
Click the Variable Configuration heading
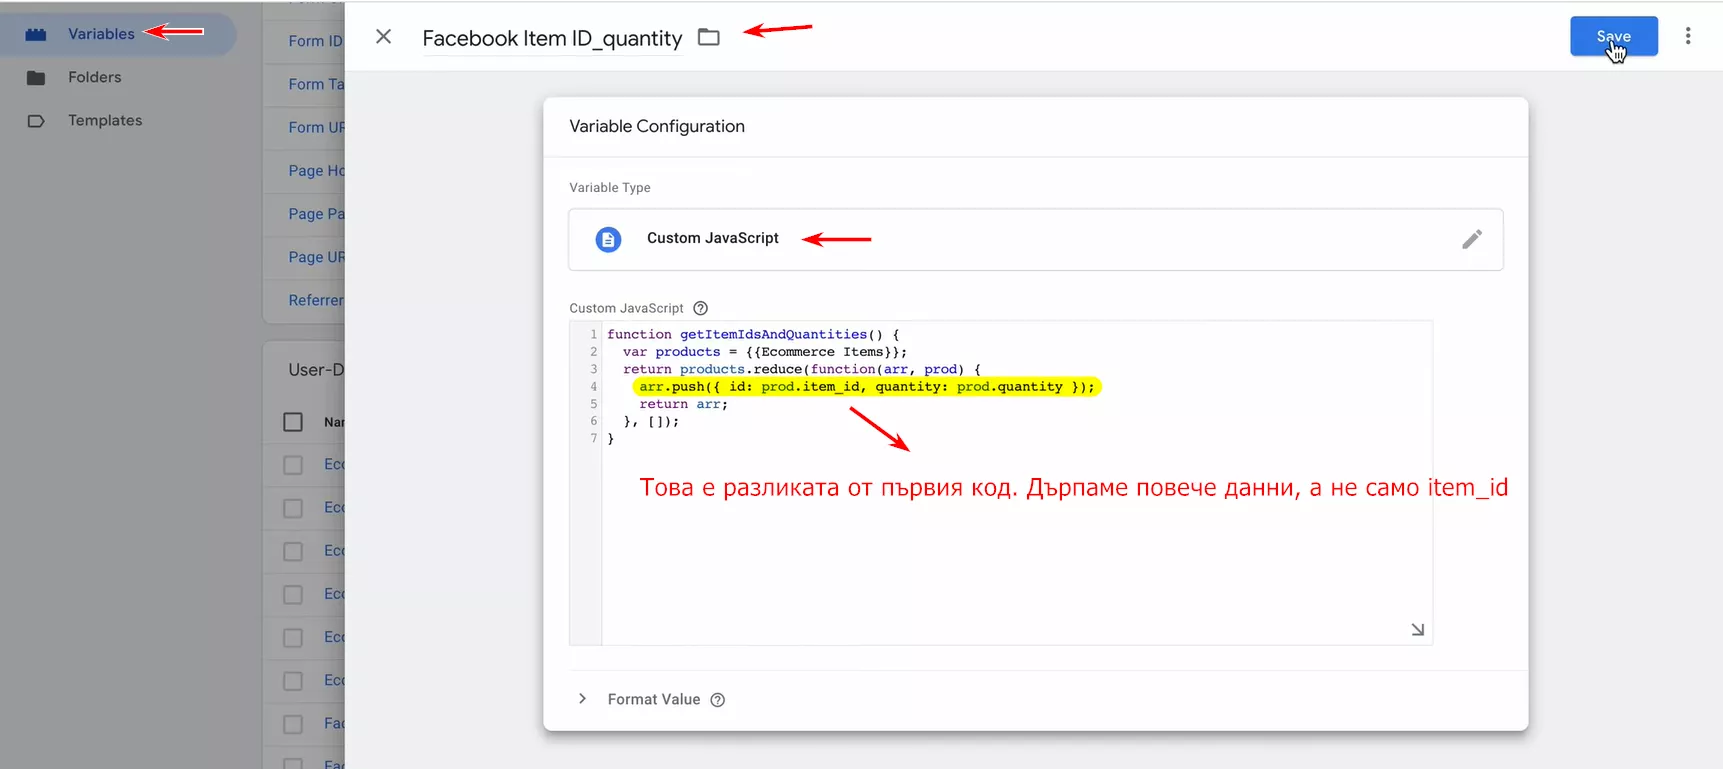pos(657,126)
